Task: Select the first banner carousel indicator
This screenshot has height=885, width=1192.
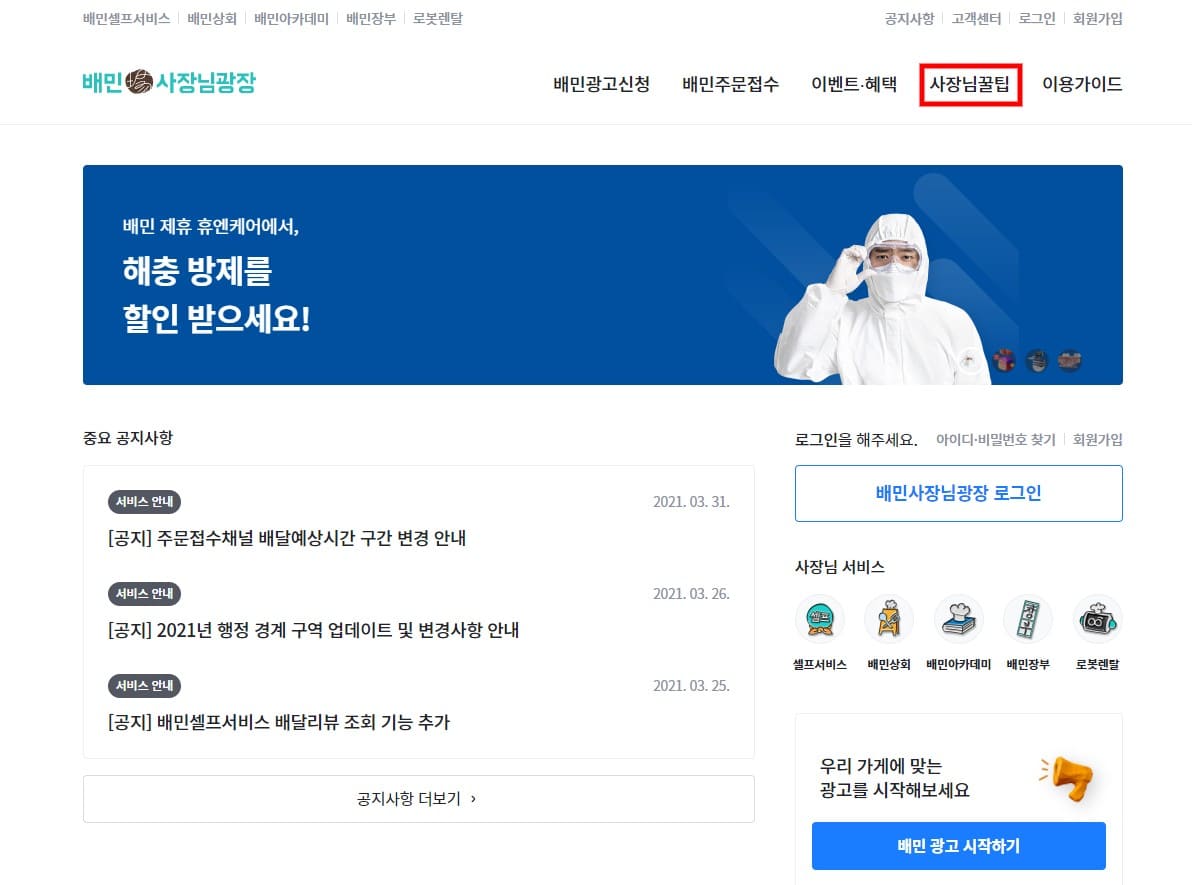Action: [x=969, y=360]
